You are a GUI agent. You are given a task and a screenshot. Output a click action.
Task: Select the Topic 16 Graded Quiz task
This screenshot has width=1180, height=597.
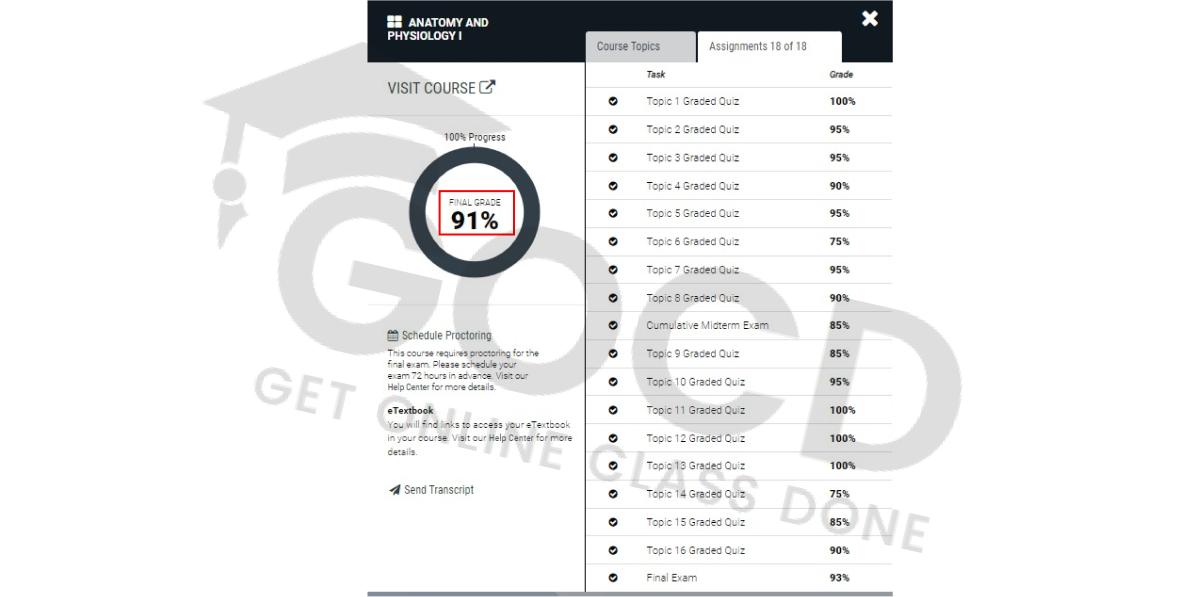point(696,550)
